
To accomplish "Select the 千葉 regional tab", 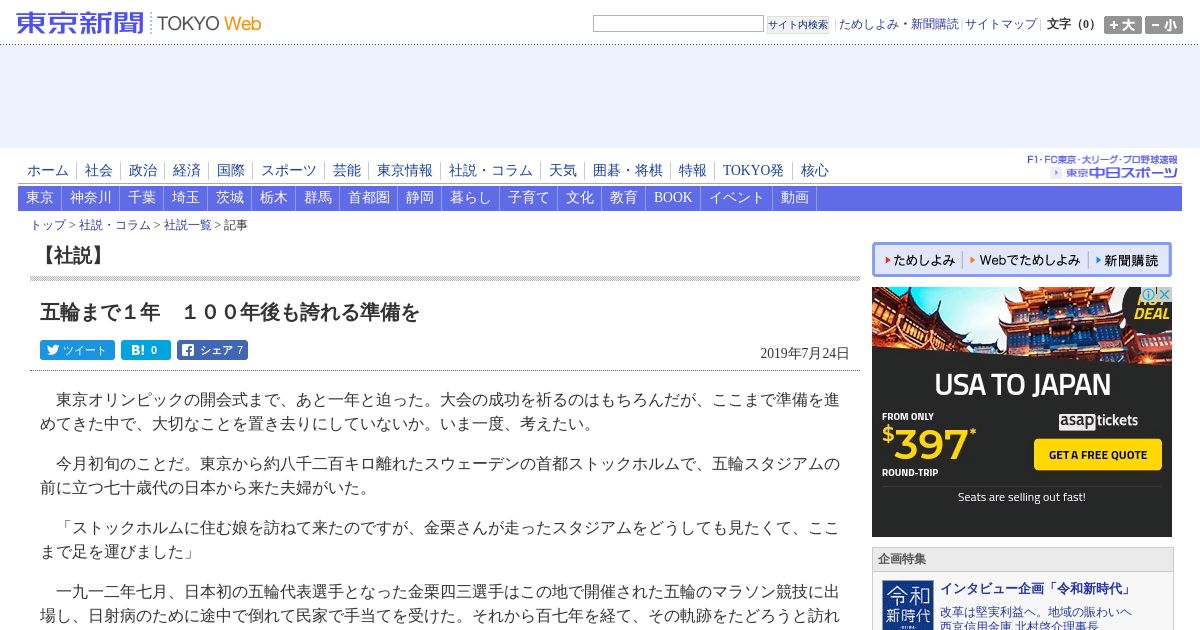I will pos(142,198).
